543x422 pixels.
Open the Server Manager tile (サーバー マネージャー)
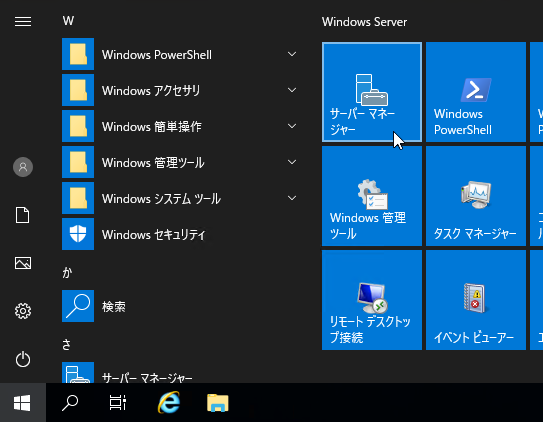[372, 92]
